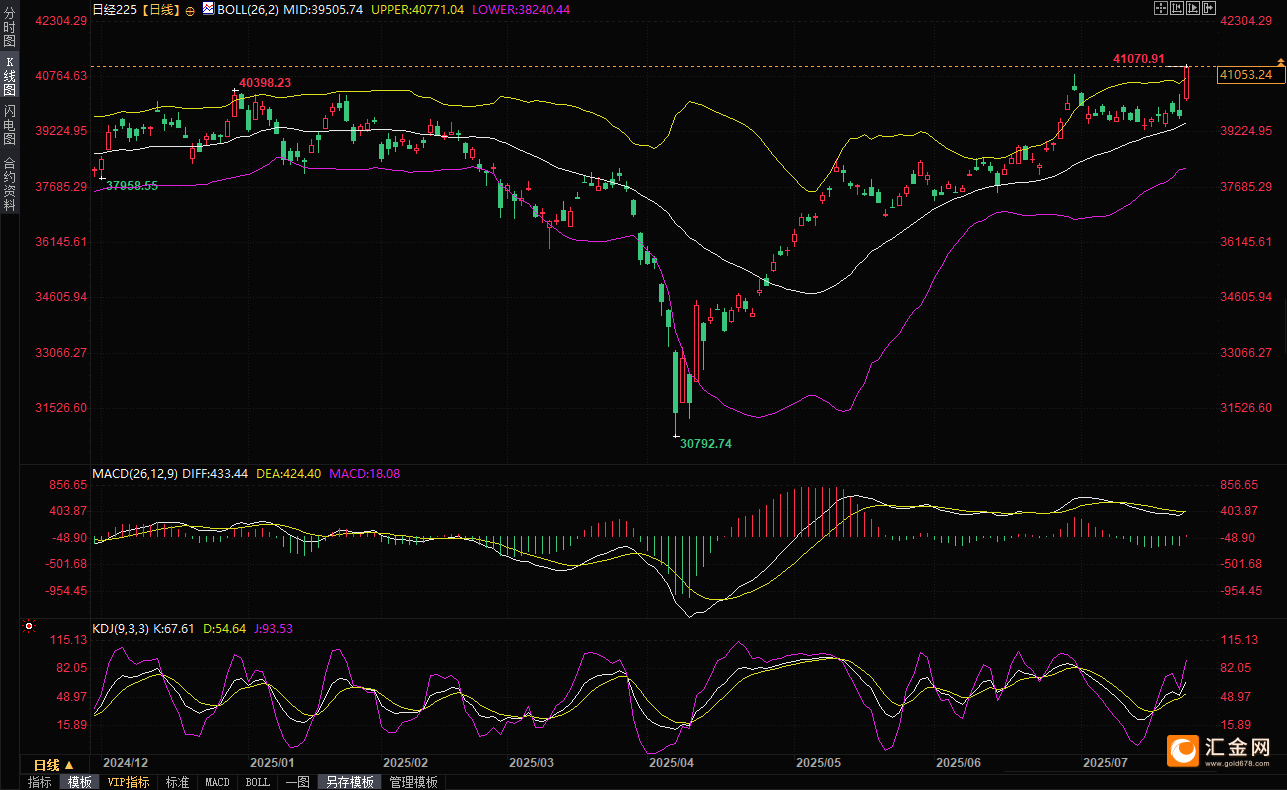Image resolution: width=1287 pixels, height=790 pixels.
Task: Click the circled plus icon beside 日线
Action: [190, 9]
